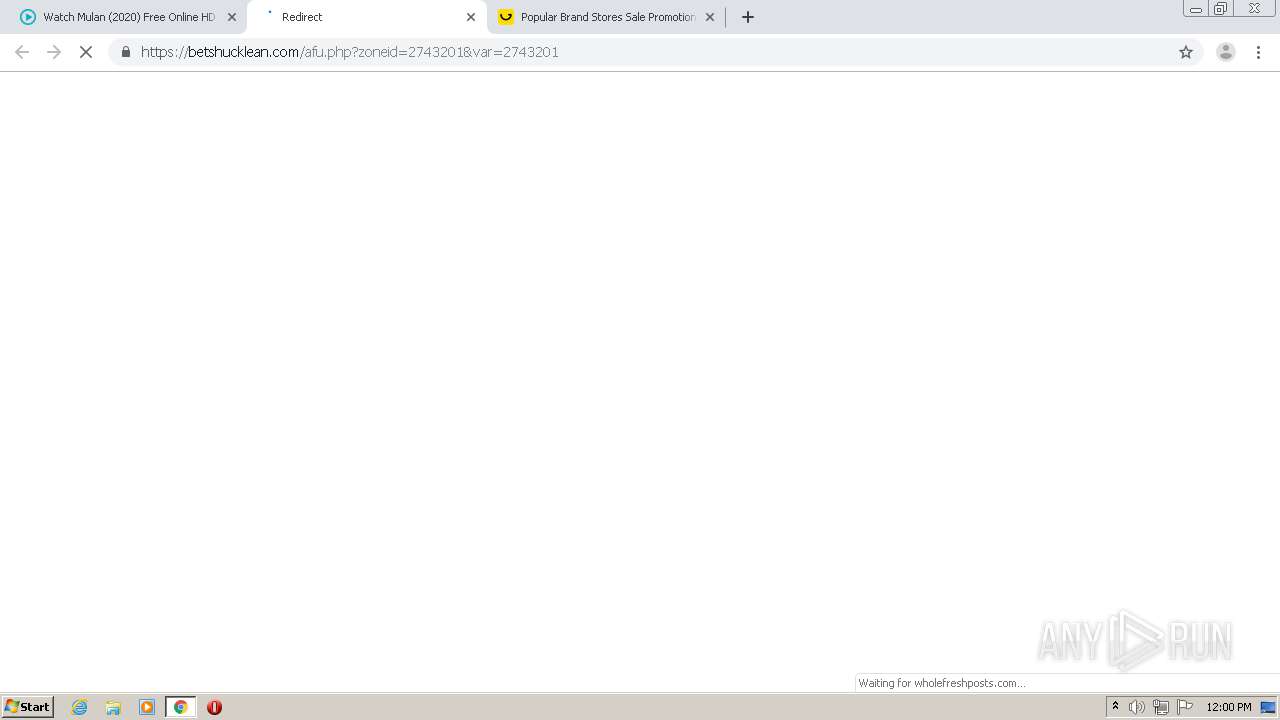
Task: Switch to the Redirect tab
Action: click(x=365, y=17)
